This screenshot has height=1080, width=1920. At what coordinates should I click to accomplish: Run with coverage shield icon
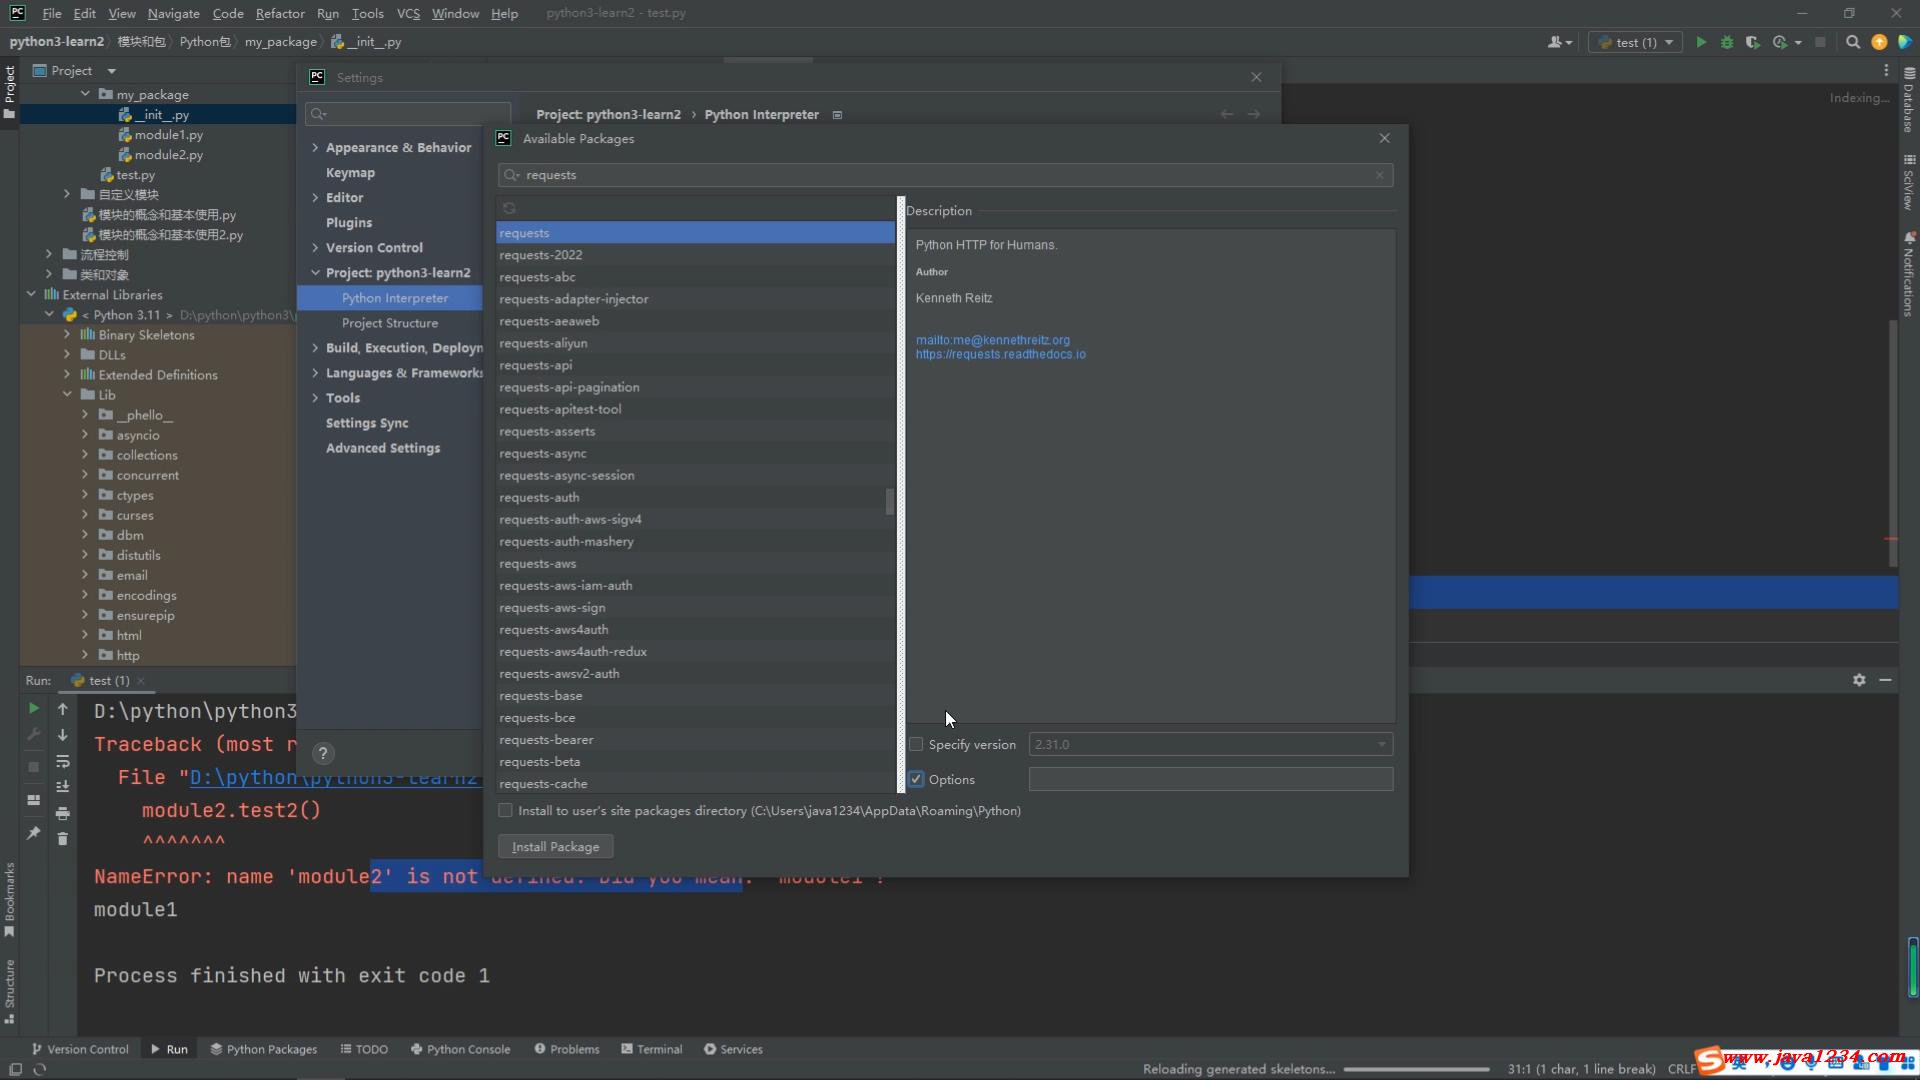click(1753, 42)
